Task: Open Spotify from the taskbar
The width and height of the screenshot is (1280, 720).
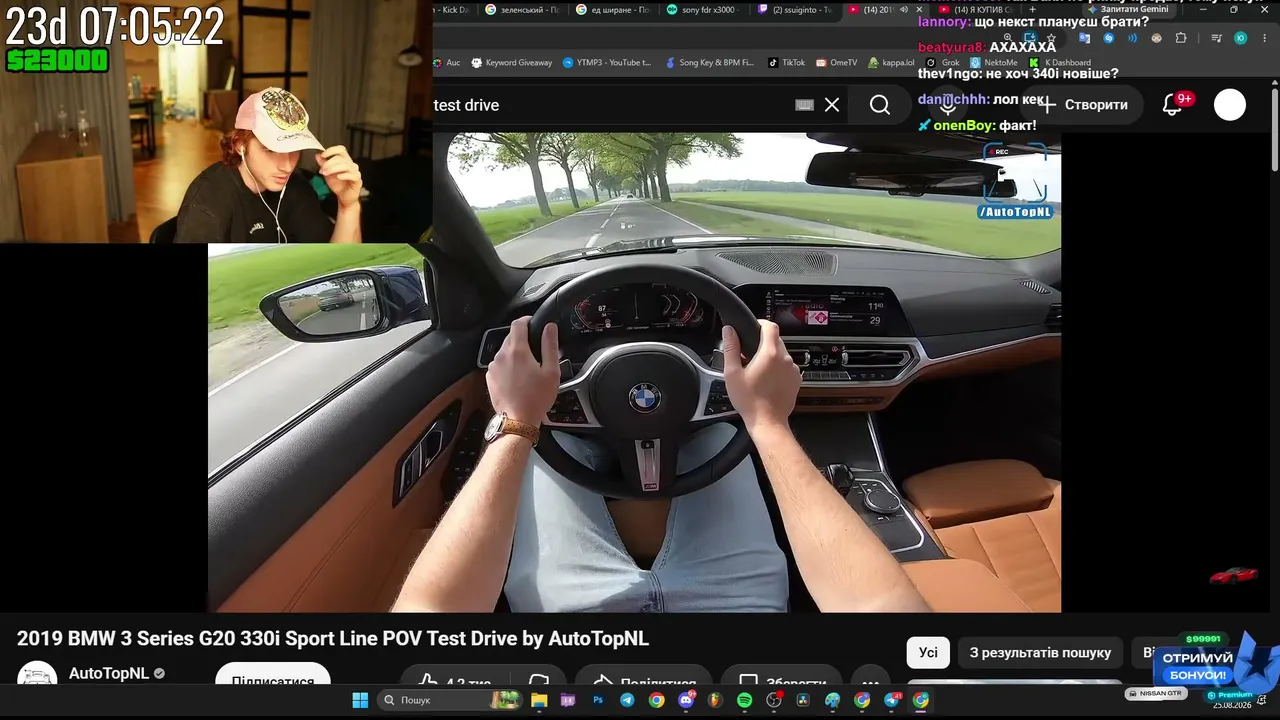Action: click(745, 700)
